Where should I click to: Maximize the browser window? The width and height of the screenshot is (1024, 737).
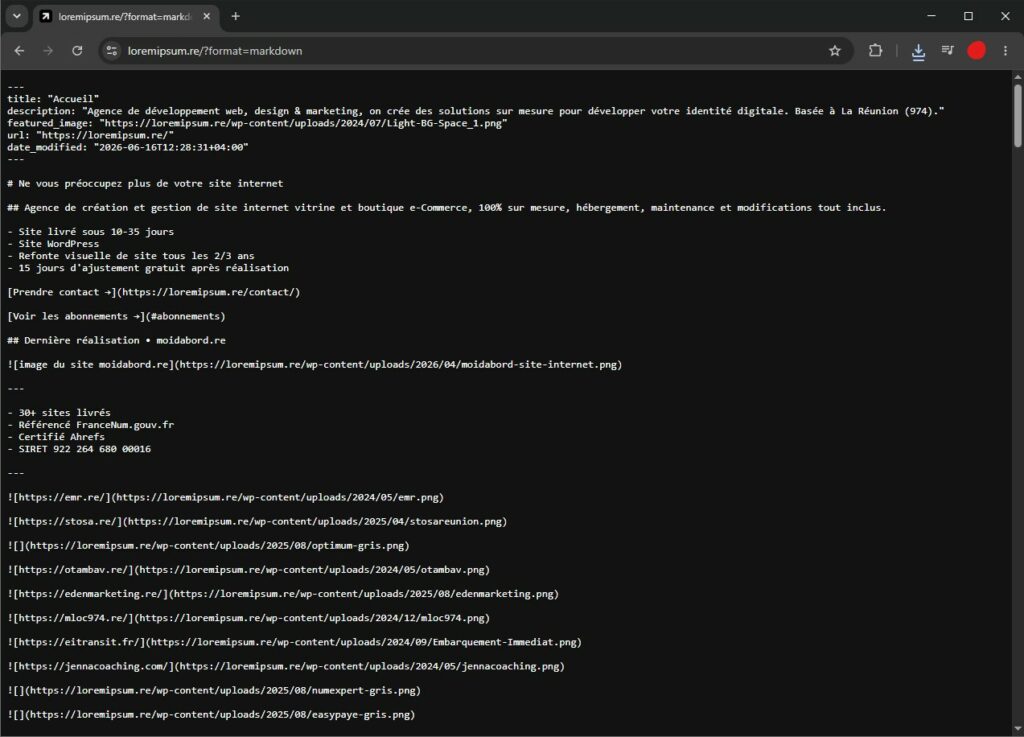pyautogui.click(x=968, y=16)
